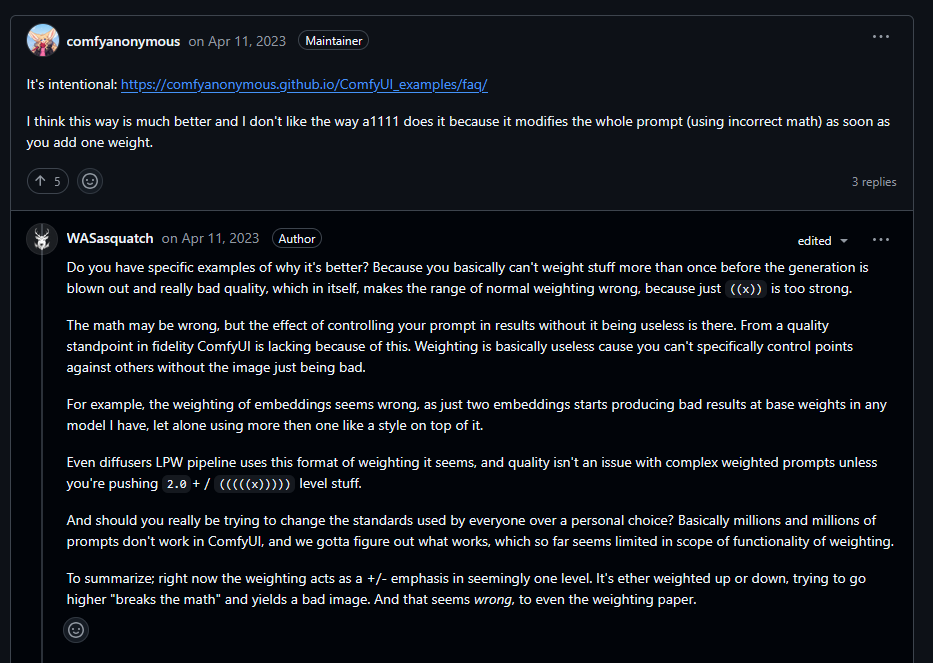Viewport: 933px width, 663px height.
Task: Add emoji reaction to WASasquatch's reply
Action: [76, 630]
